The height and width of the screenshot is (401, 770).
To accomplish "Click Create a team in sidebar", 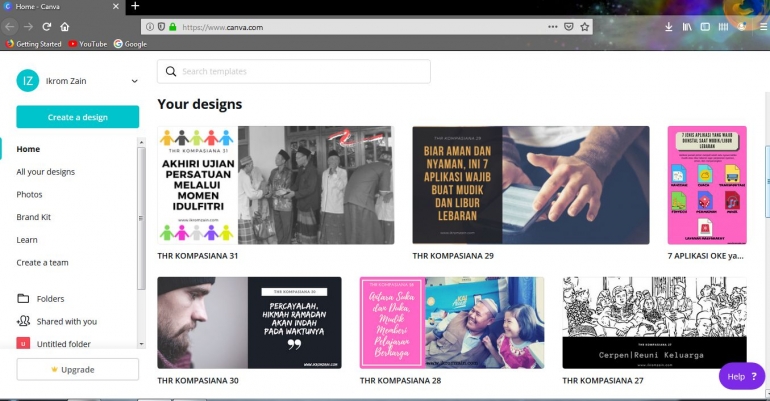I will [42, 263].
